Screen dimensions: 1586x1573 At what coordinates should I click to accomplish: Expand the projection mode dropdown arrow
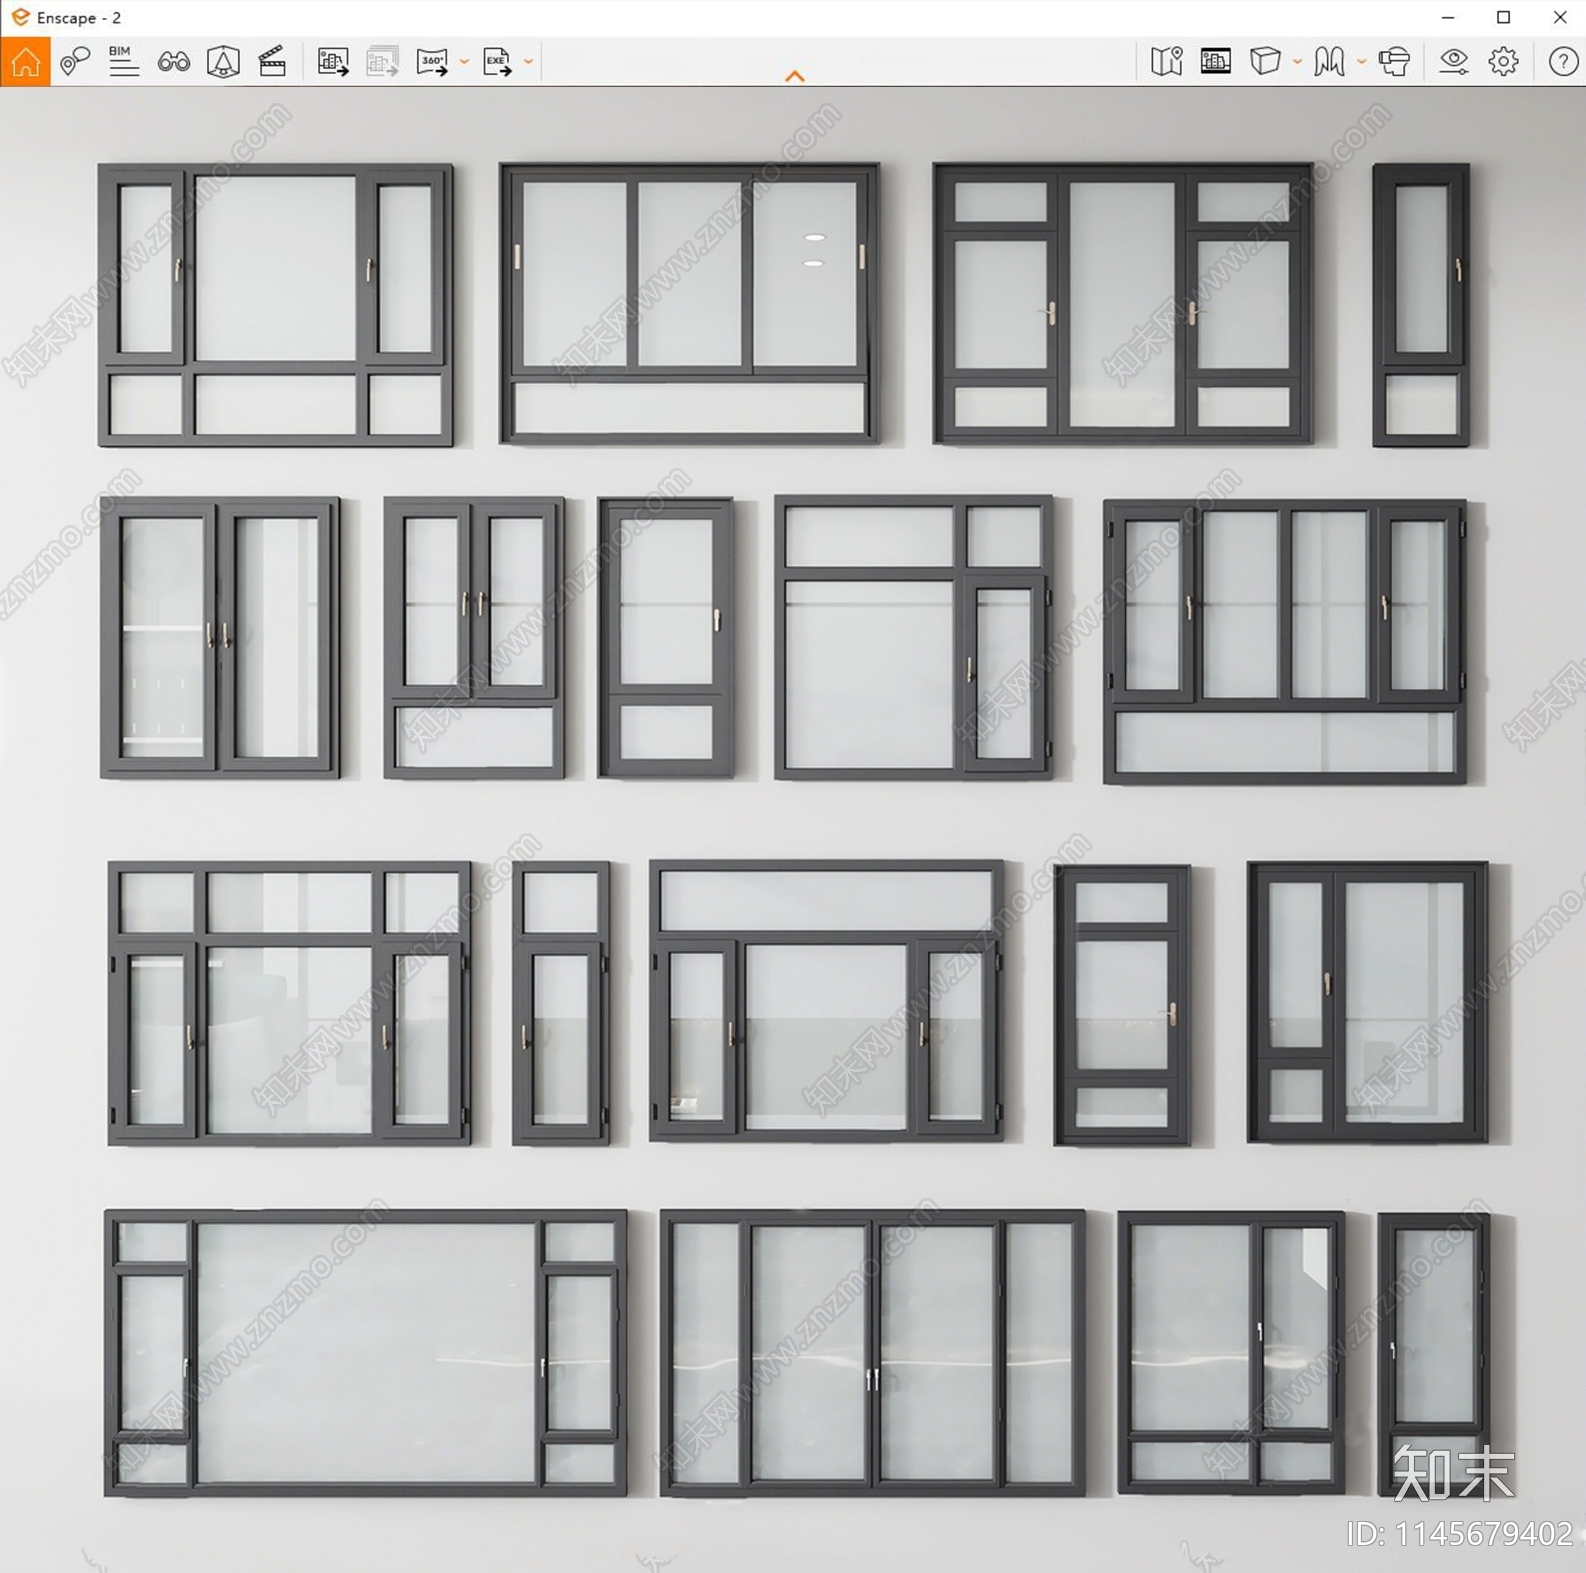tap(1297, 62)
